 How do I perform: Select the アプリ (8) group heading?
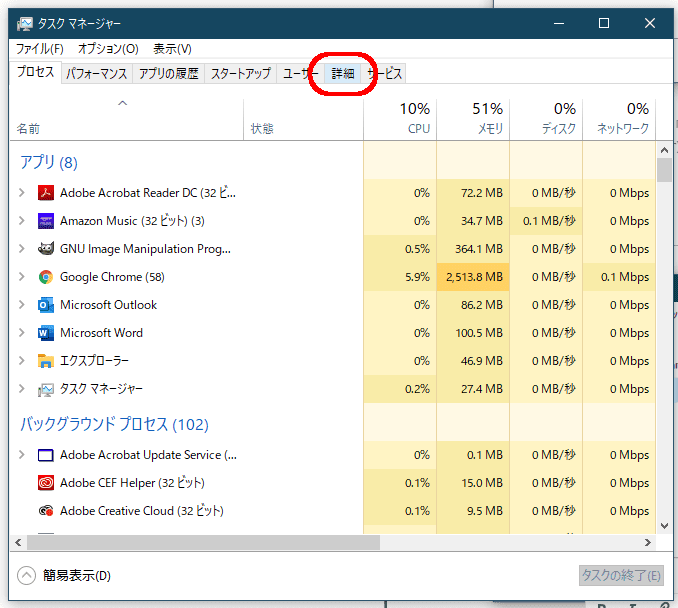49,162
